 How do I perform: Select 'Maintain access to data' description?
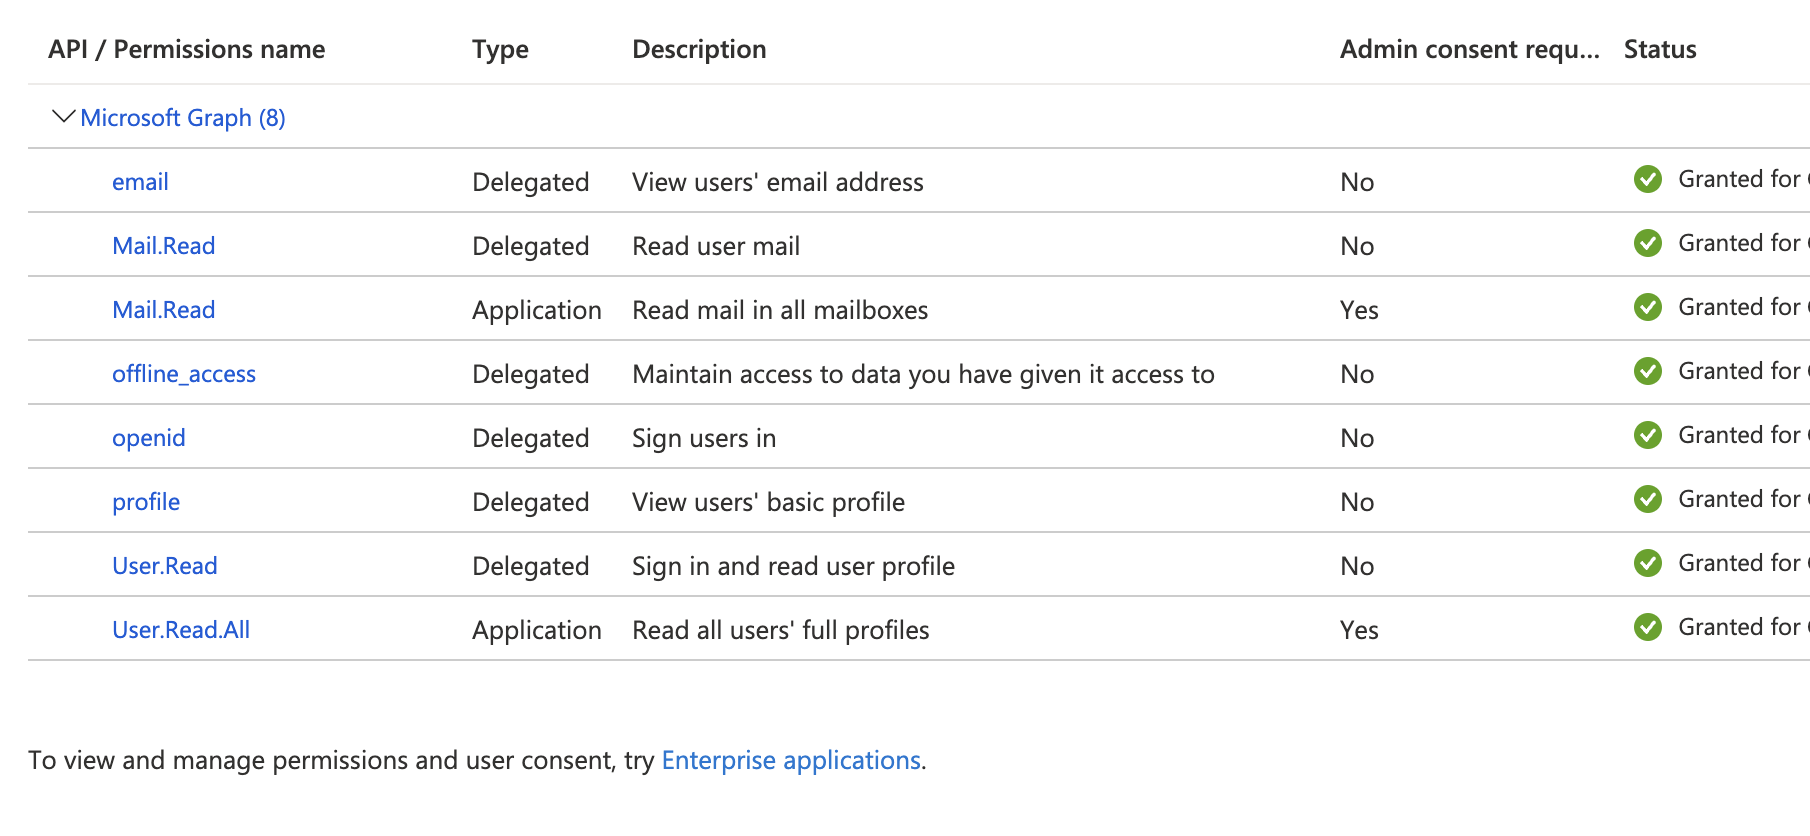(923, 374)
